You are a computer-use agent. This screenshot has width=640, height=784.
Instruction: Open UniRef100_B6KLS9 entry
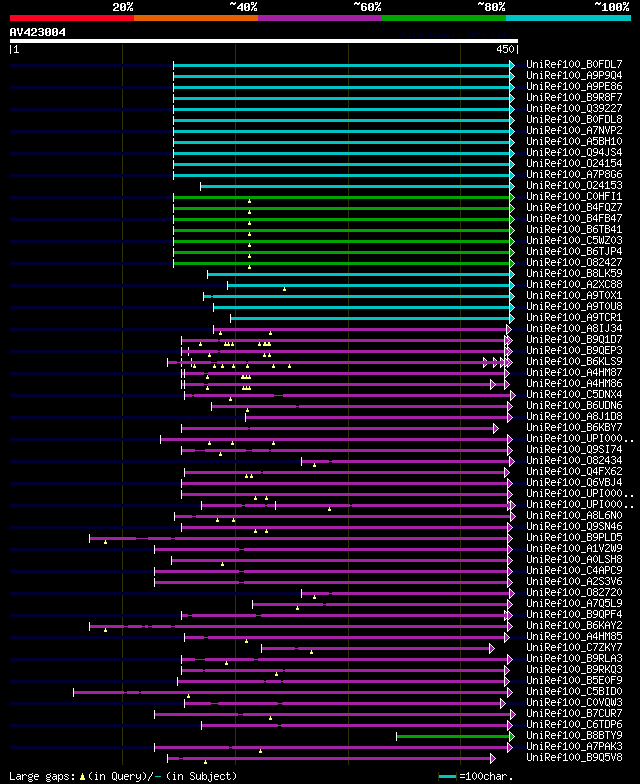574,362
